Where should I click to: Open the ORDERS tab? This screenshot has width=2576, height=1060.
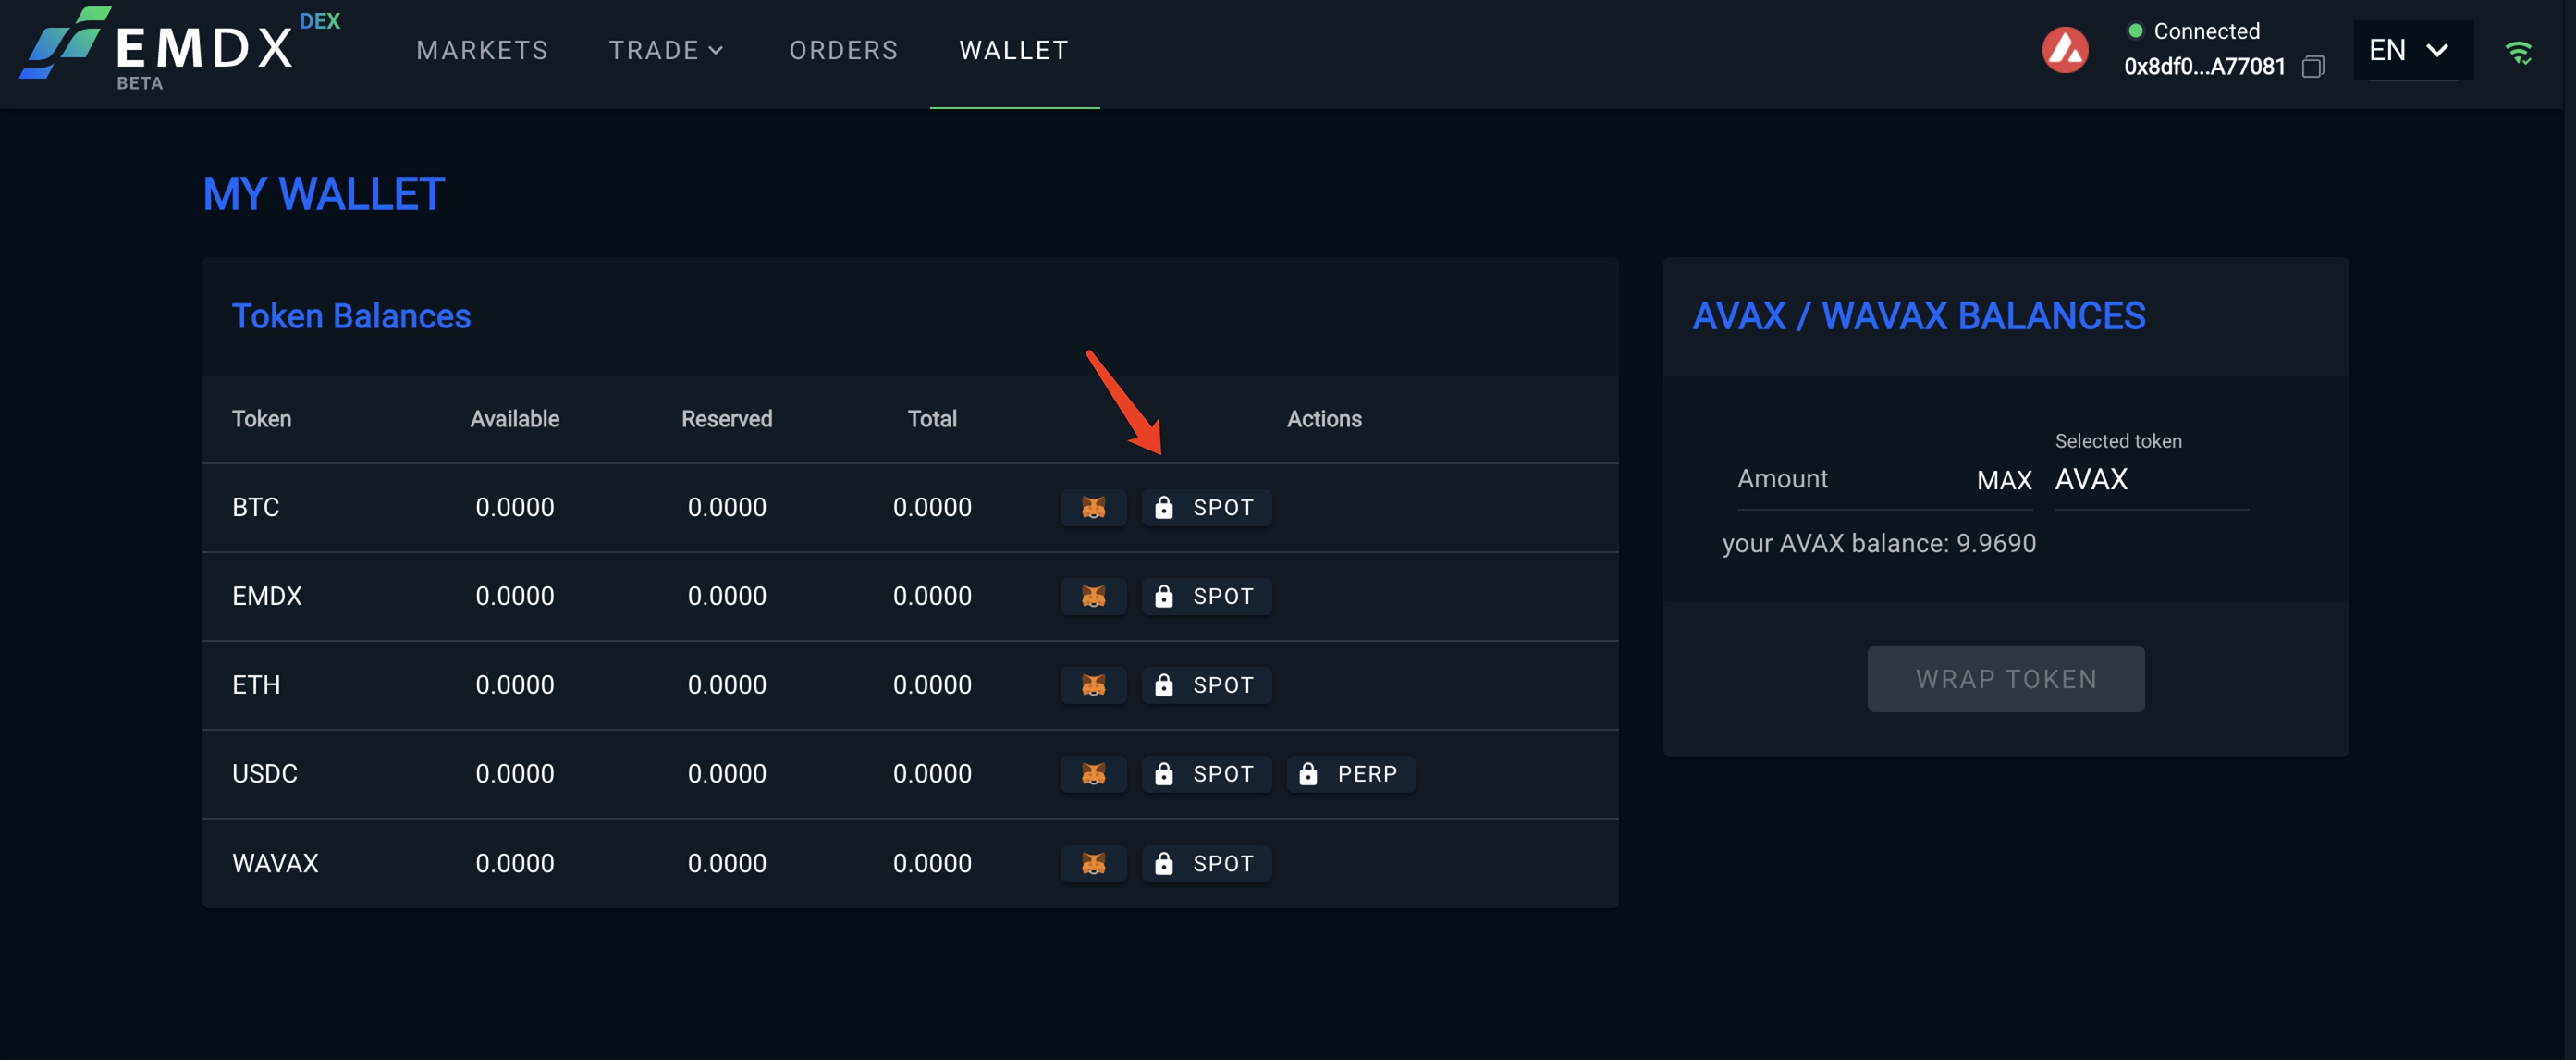tap(843, 50)
